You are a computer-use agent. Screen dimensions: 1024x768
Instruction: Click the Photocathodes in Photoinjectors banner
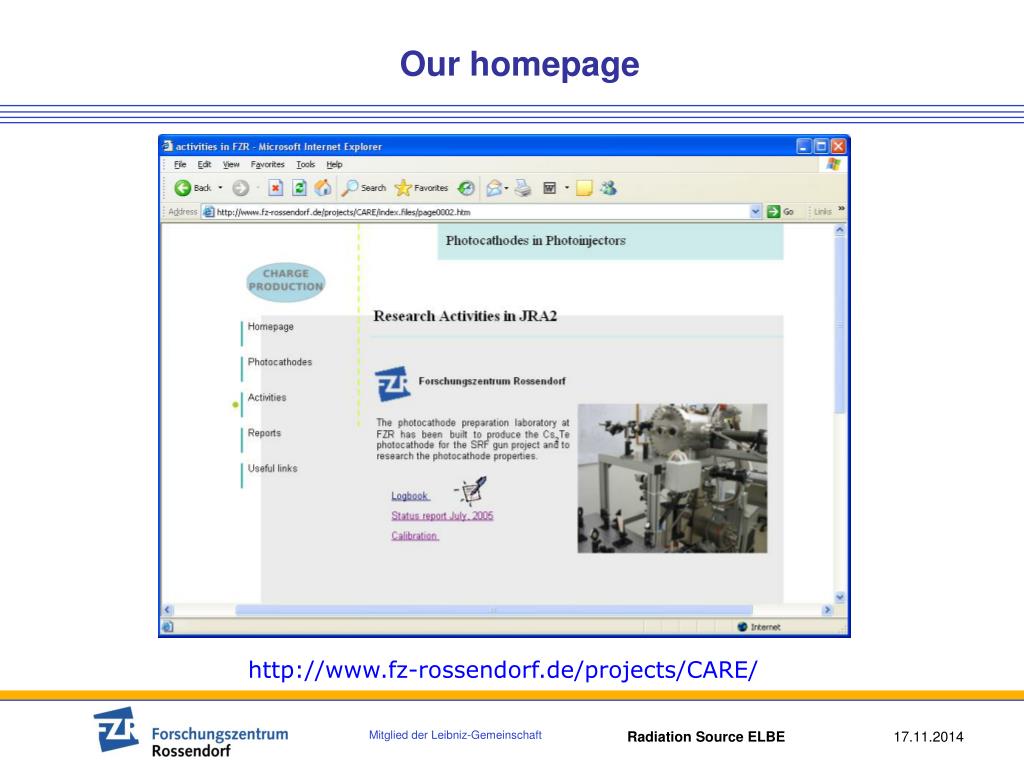pos(610,242)
